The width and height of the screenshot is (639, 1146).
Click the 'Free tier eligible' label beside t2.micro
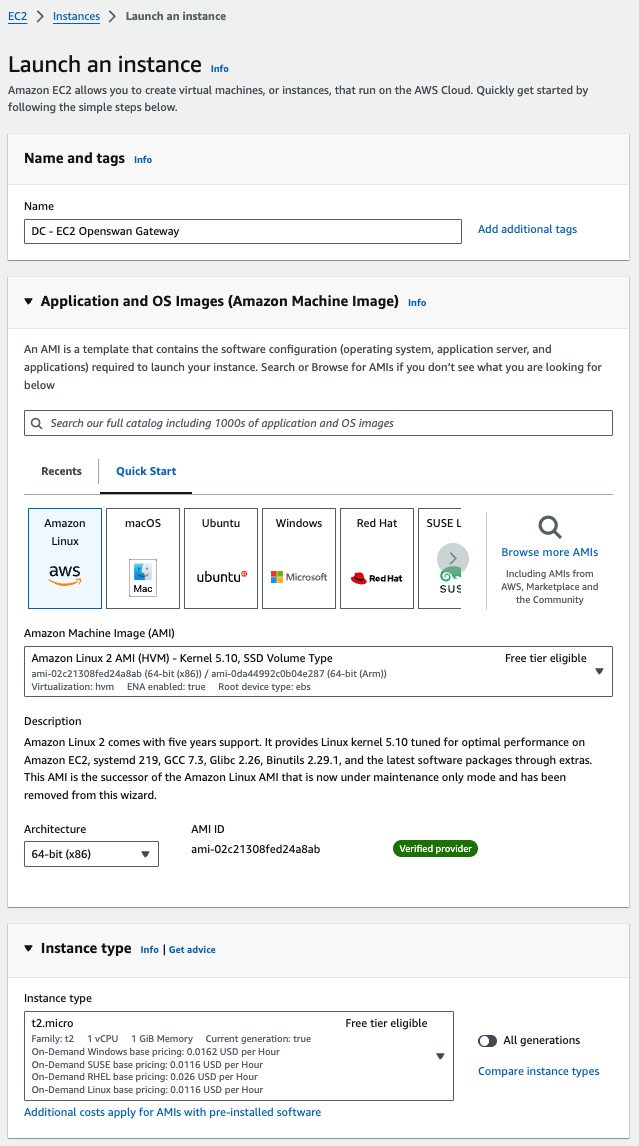pos(386,1023)
